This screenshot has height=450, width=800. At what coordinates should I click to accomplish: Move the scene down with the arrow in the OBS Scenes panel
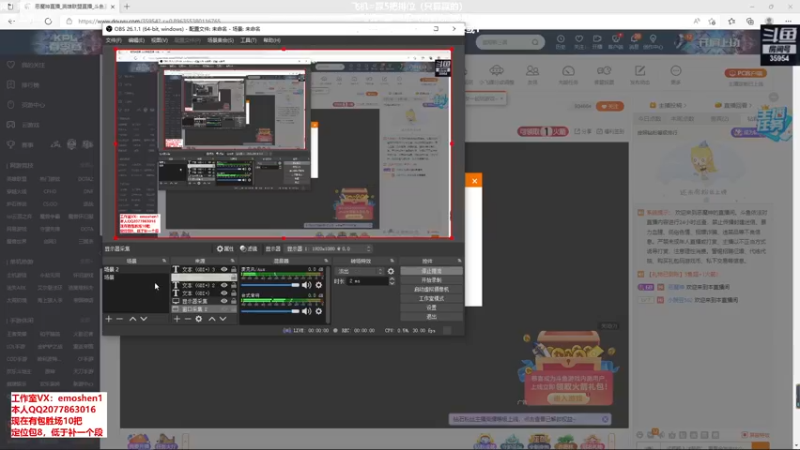(144, 319)
